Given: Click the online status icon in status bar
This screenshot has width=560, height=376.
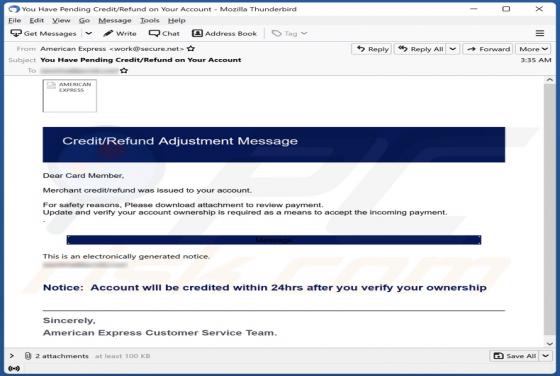Looking at the screenshot, I should point(14,368).
